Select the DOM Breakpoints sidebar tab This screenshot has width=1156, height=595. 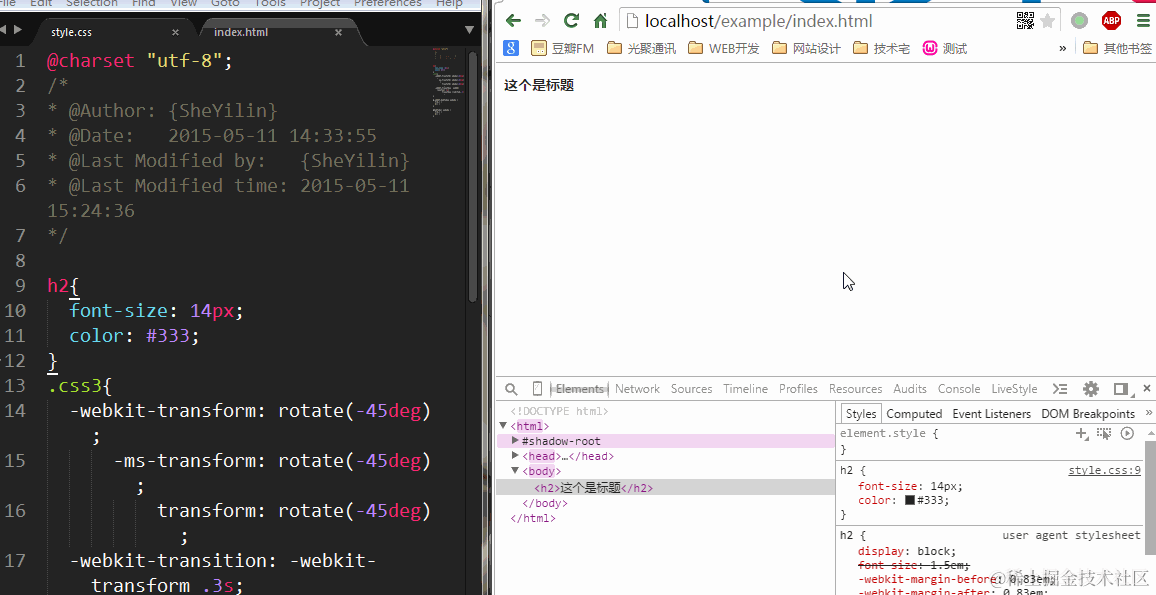[x=1088, y=414]
